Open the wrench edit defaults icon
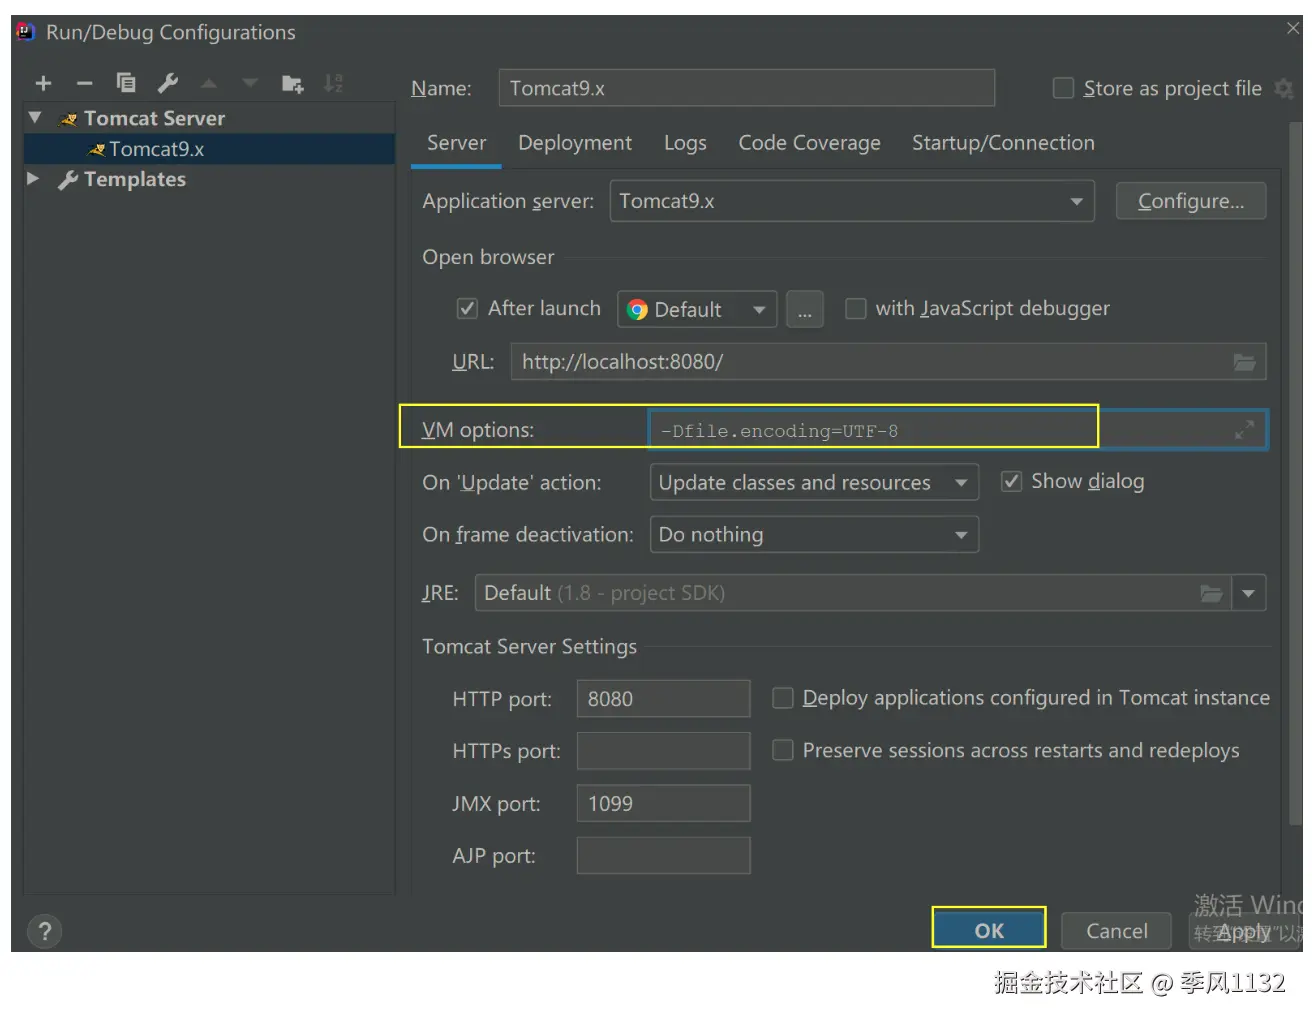The width and height of the screenshot is (1312, 1023). (168, 83)
